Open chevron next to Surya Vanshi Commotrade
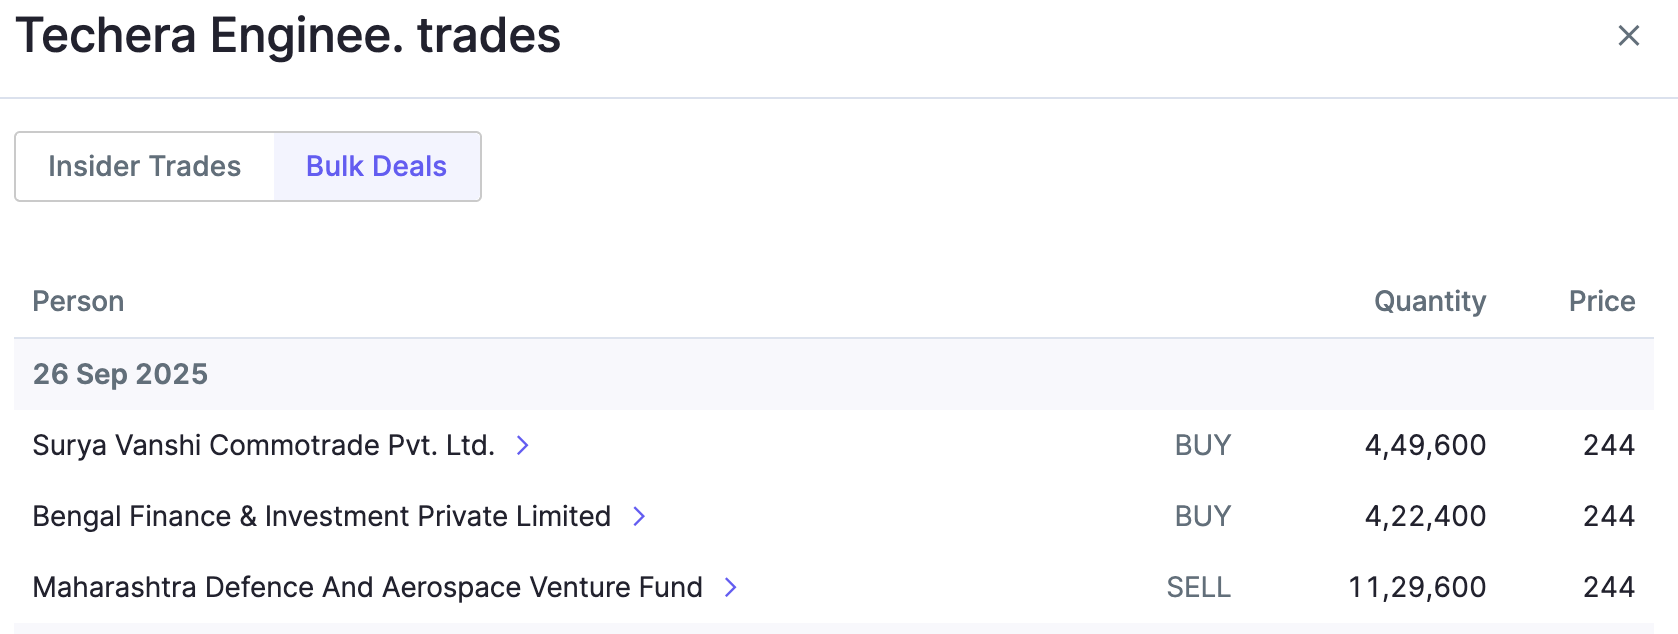The image size is (1678, 634). coord(522,445)
